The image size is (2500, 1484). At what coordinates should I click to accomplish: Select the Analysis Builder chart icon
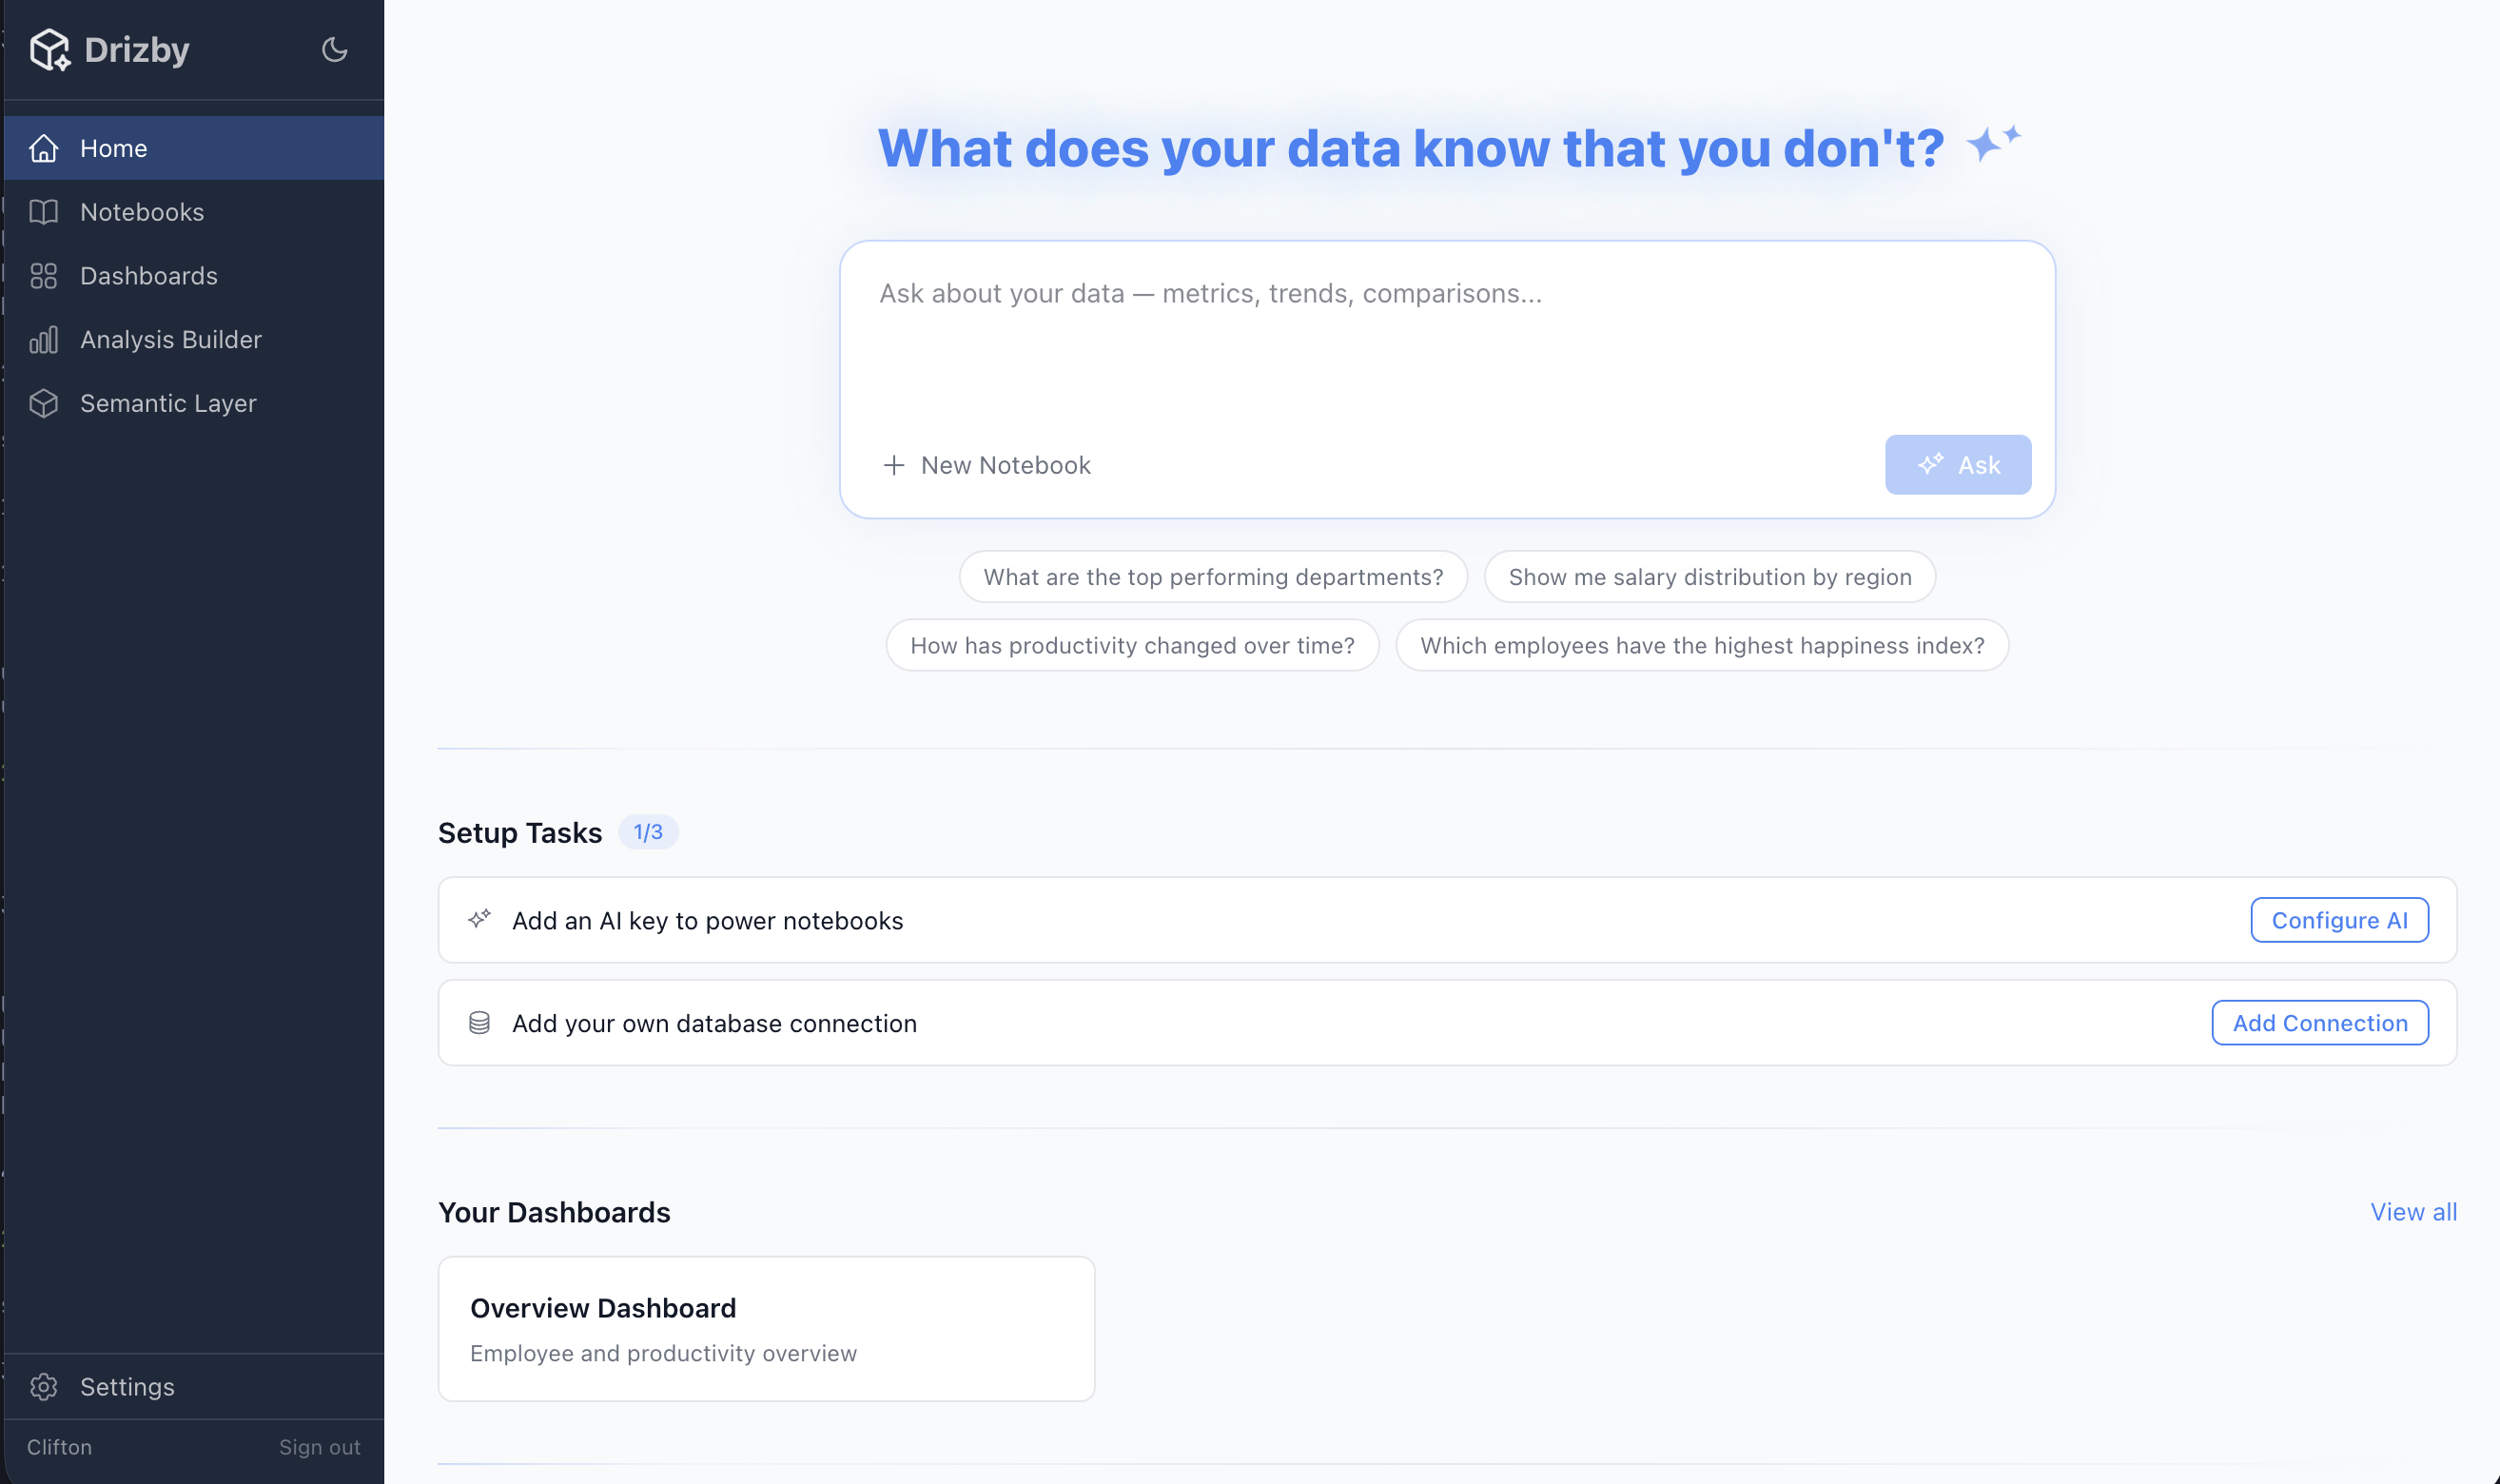[44, 339]
